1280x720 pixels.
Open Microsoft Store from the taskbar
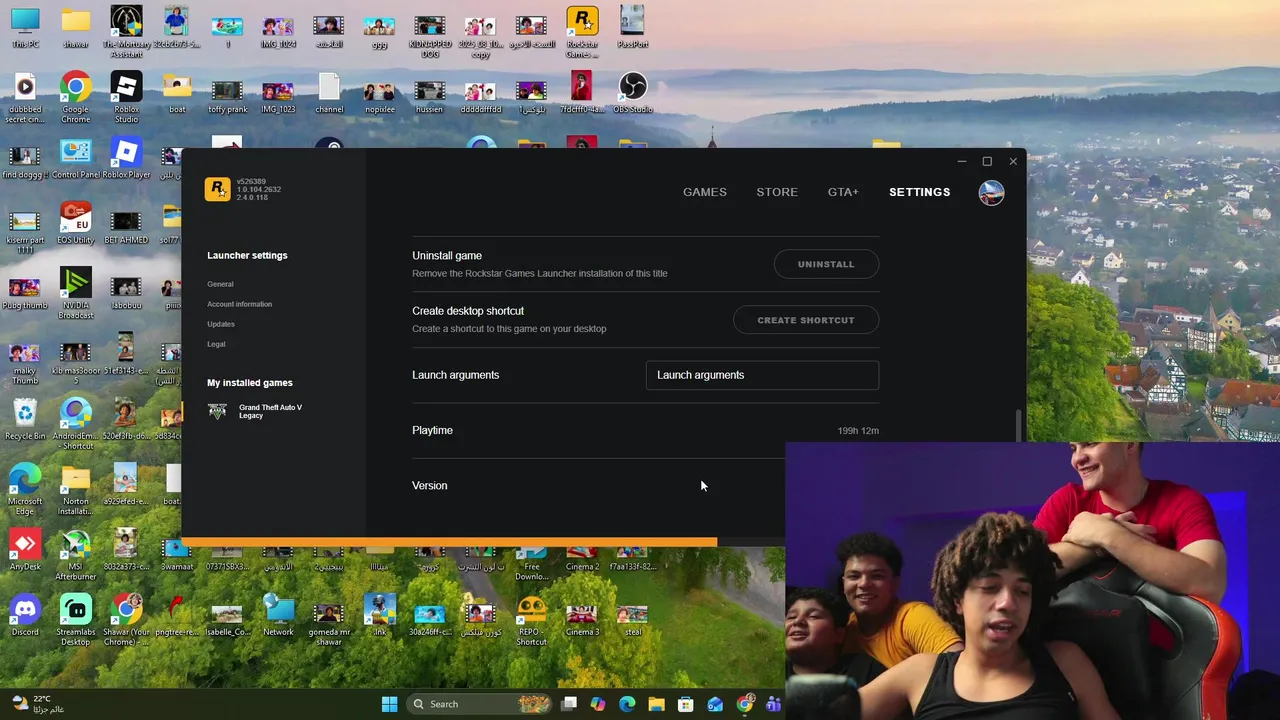(685, 704)
